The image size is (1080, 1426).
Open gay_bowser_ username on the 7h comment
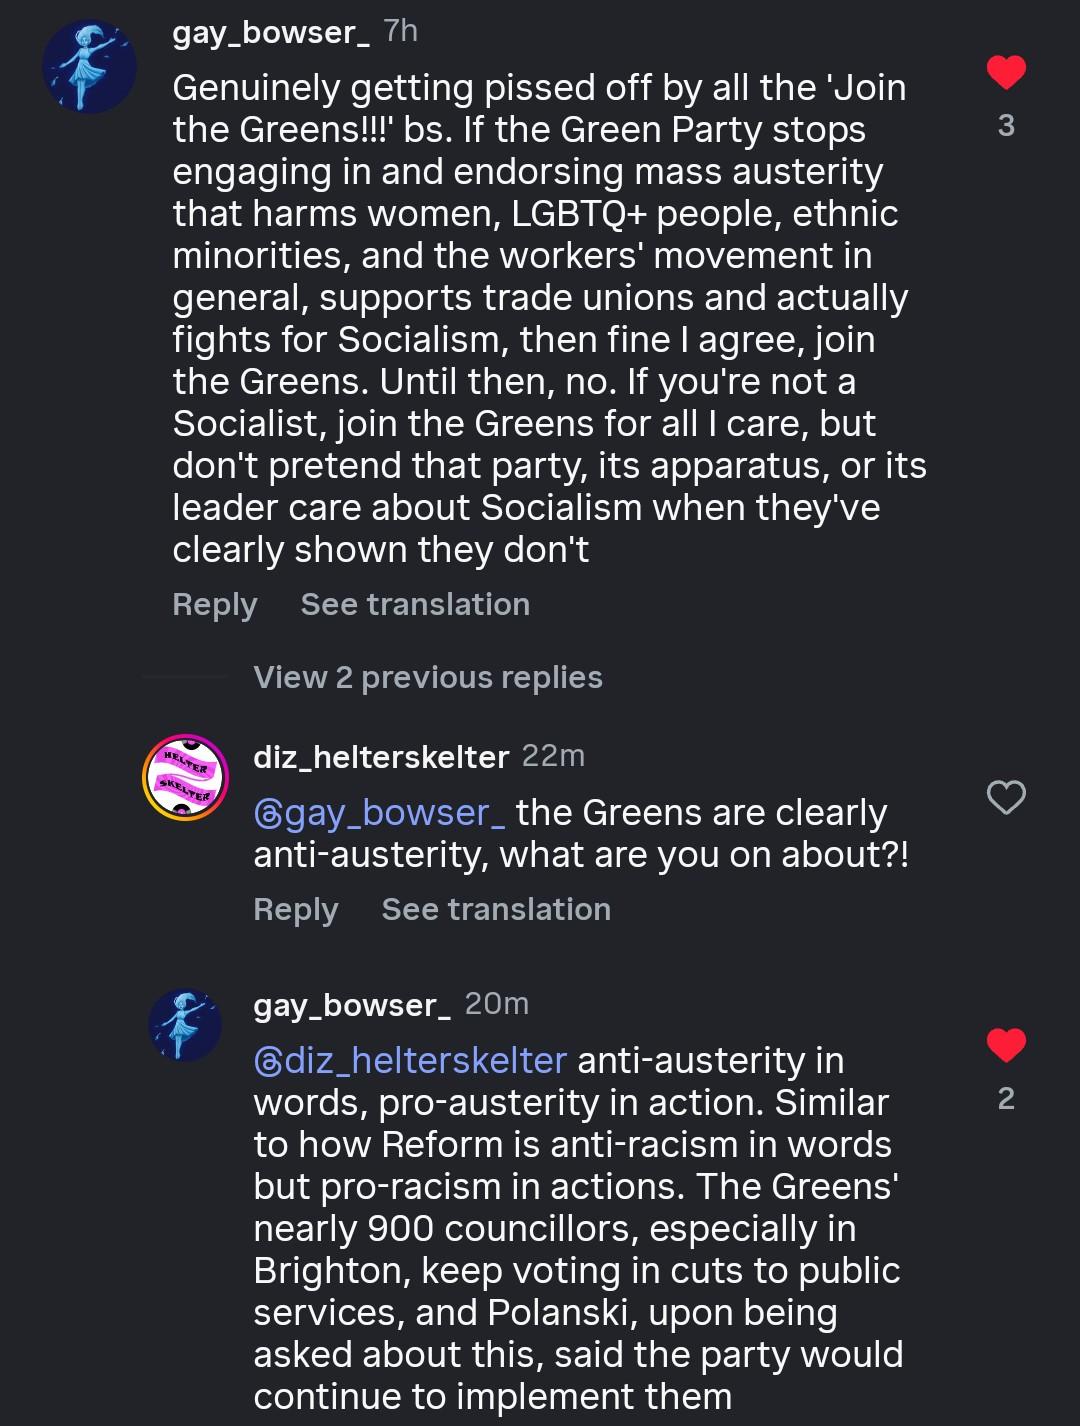(271, 32)
